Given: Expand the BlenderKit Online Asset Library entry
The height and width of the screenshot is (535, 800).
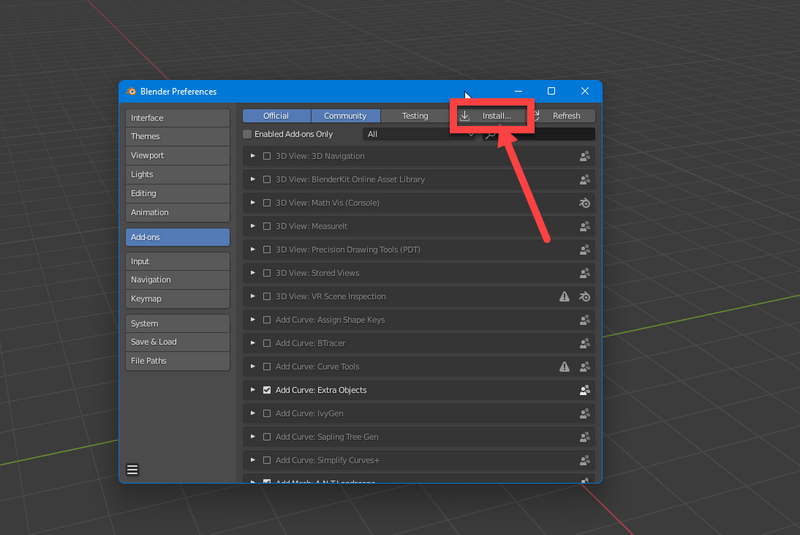Looking at the screenshot, I should 253,180.
